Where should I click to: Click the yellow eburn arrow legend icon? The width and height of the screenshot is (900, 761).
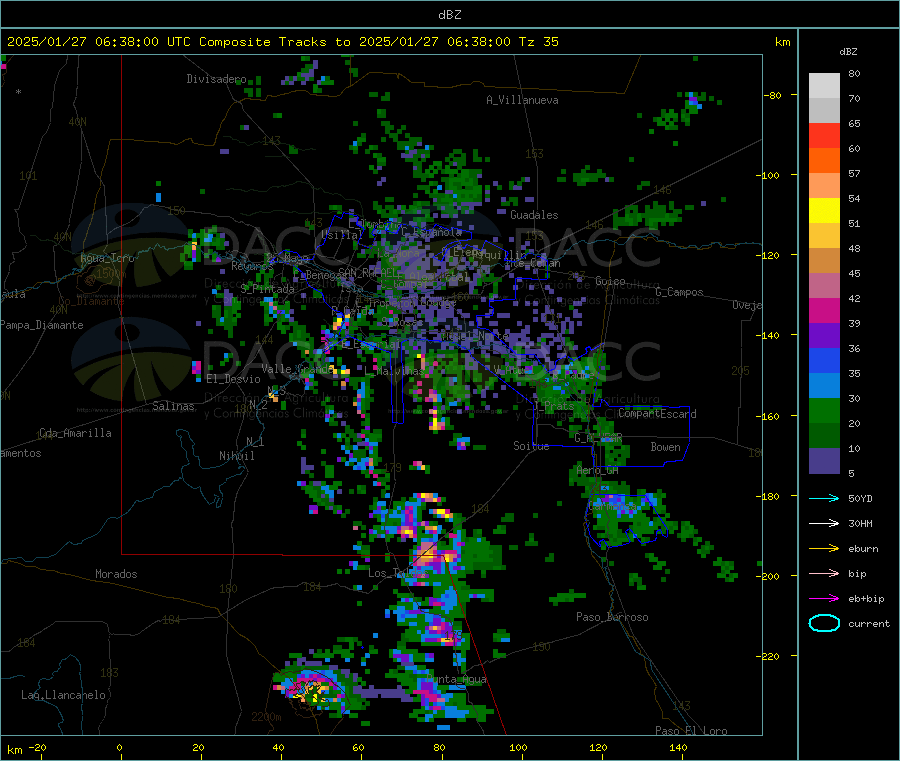pos(824,548)
